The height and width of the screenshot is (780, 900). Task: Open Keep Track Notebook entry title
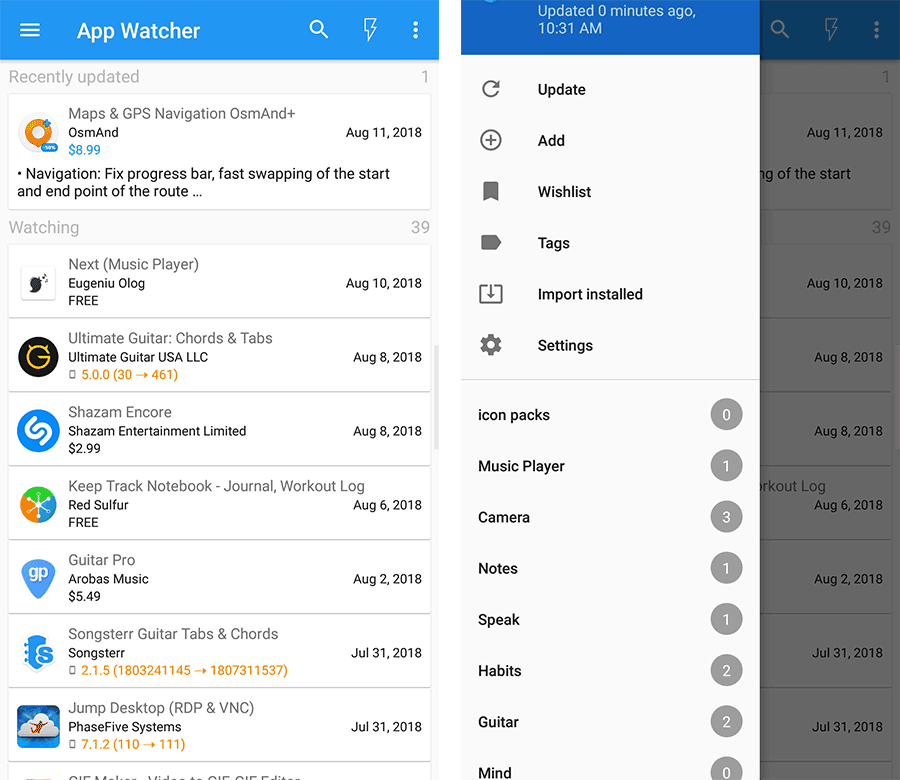pyautogui.click(x=216, y=486)
